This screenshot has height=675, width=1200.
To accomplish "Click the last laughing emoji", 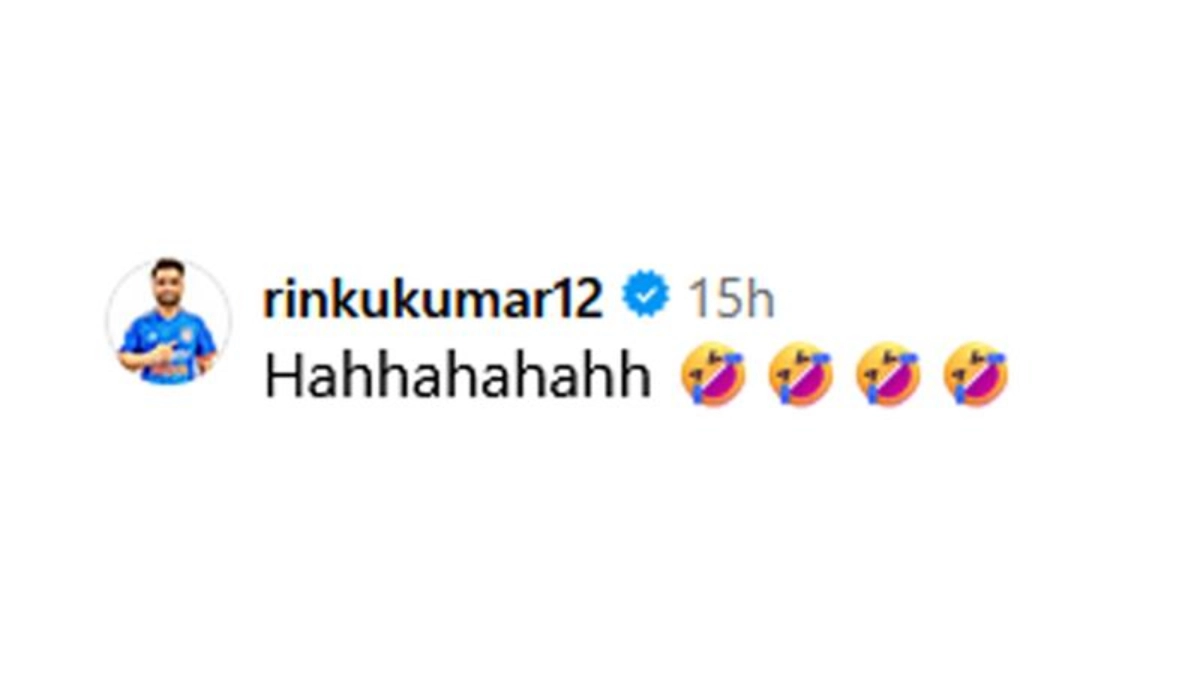I will coord(976,375).
